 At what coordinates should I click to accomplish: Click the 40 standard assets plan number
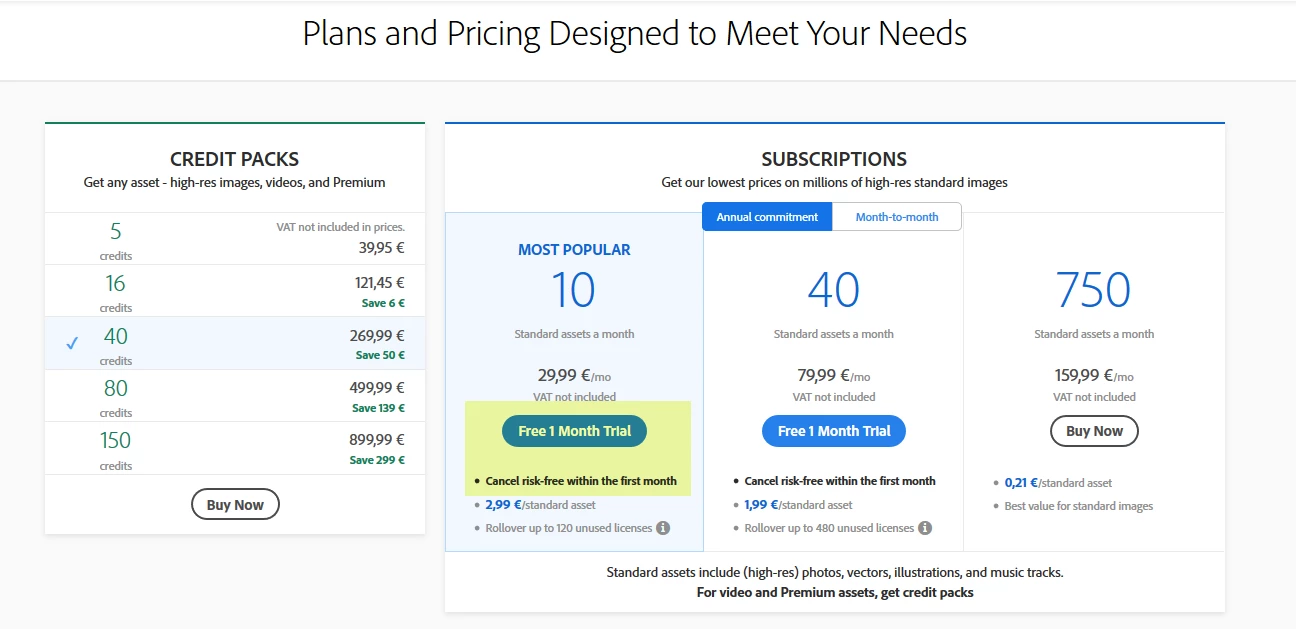pos(833,290)
